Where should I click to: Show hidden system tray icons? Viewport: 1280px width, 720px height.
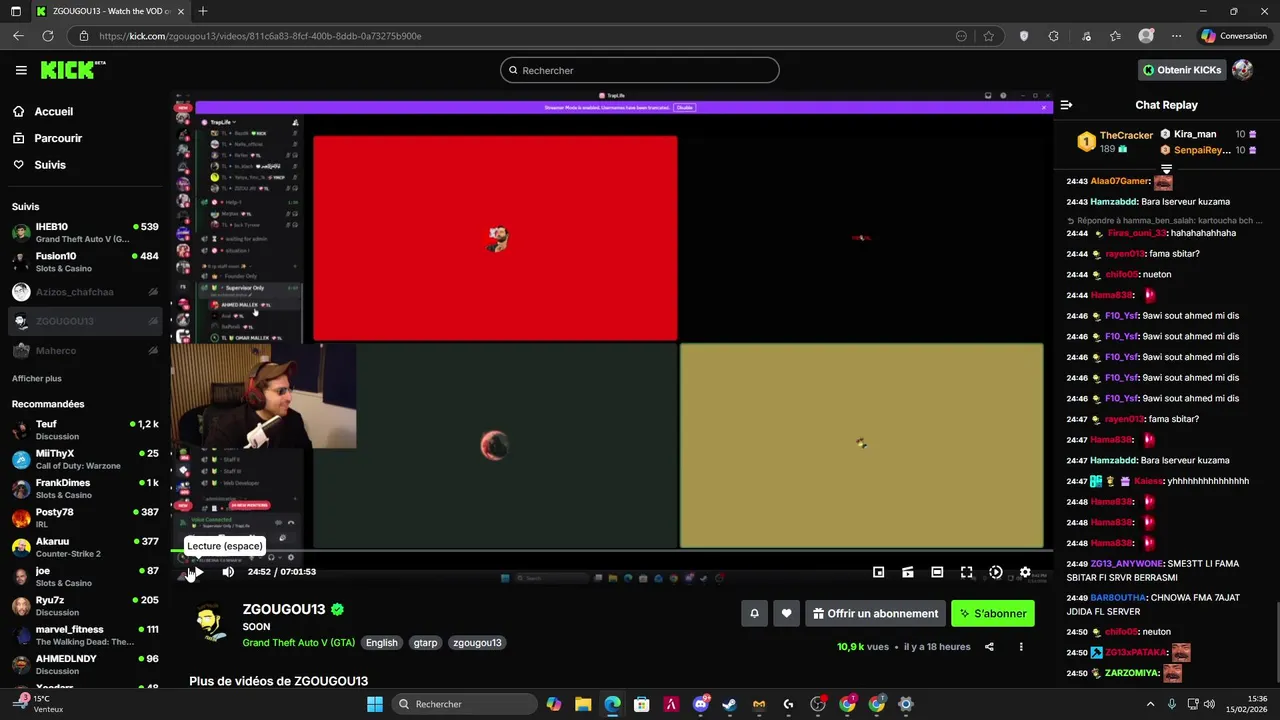click(1150, 704)
